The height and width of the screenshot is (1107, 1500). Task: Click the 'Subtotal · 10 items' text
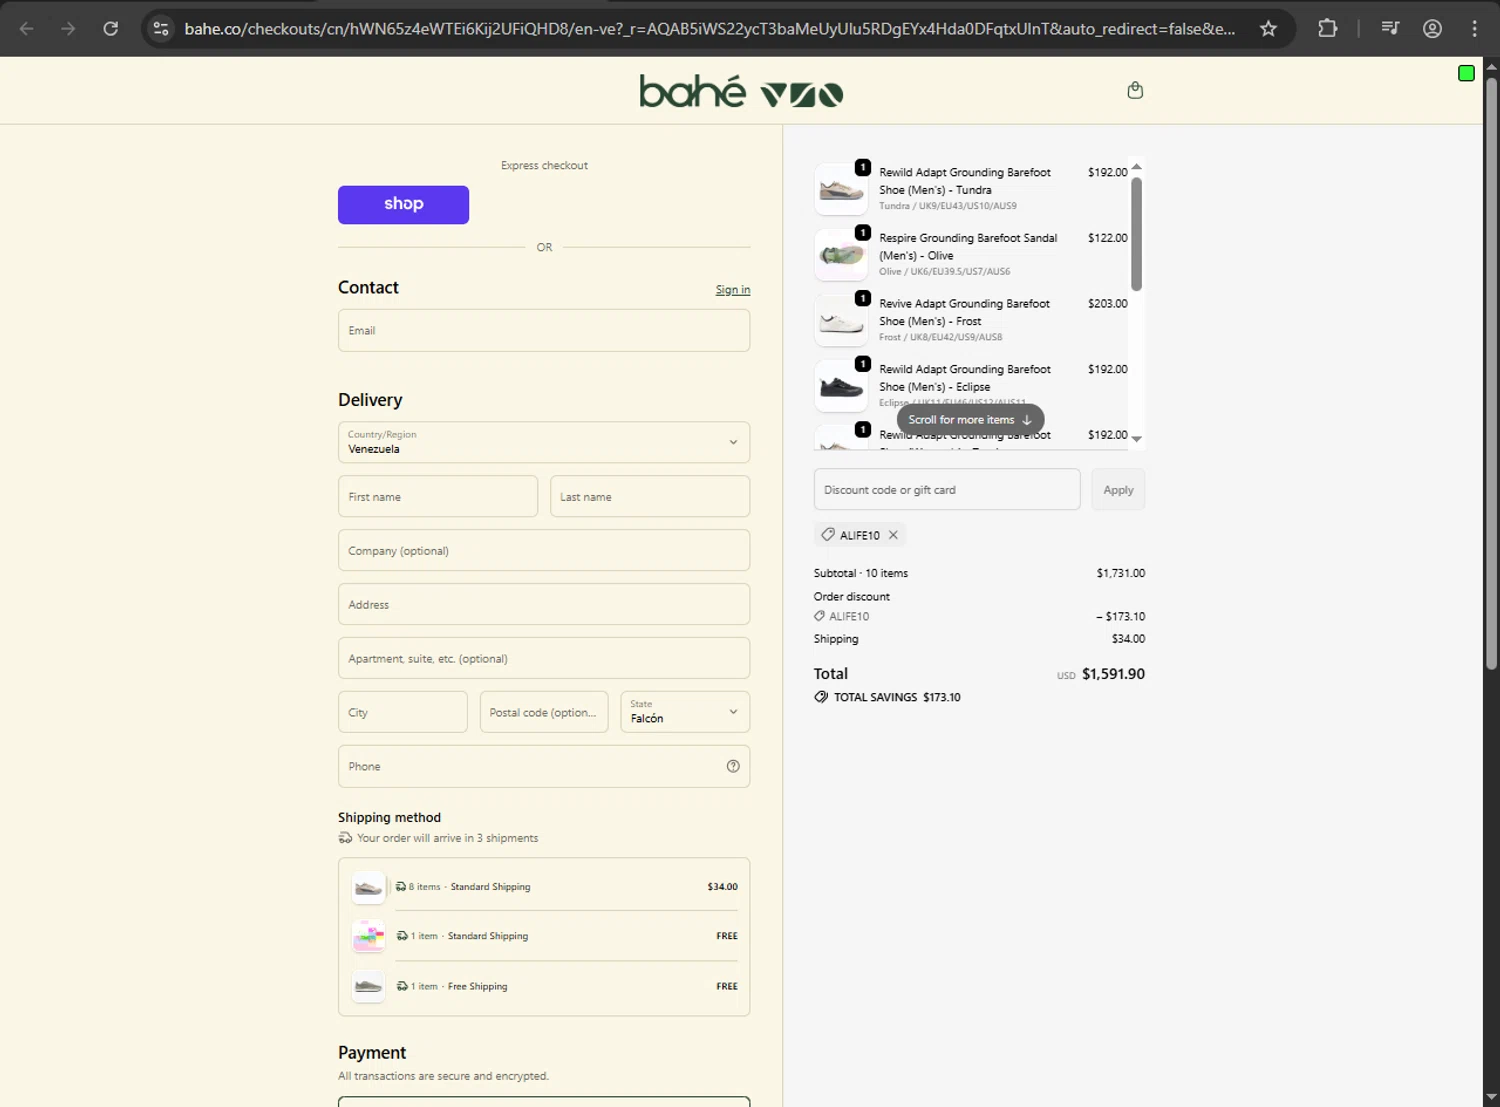(861, 573)
